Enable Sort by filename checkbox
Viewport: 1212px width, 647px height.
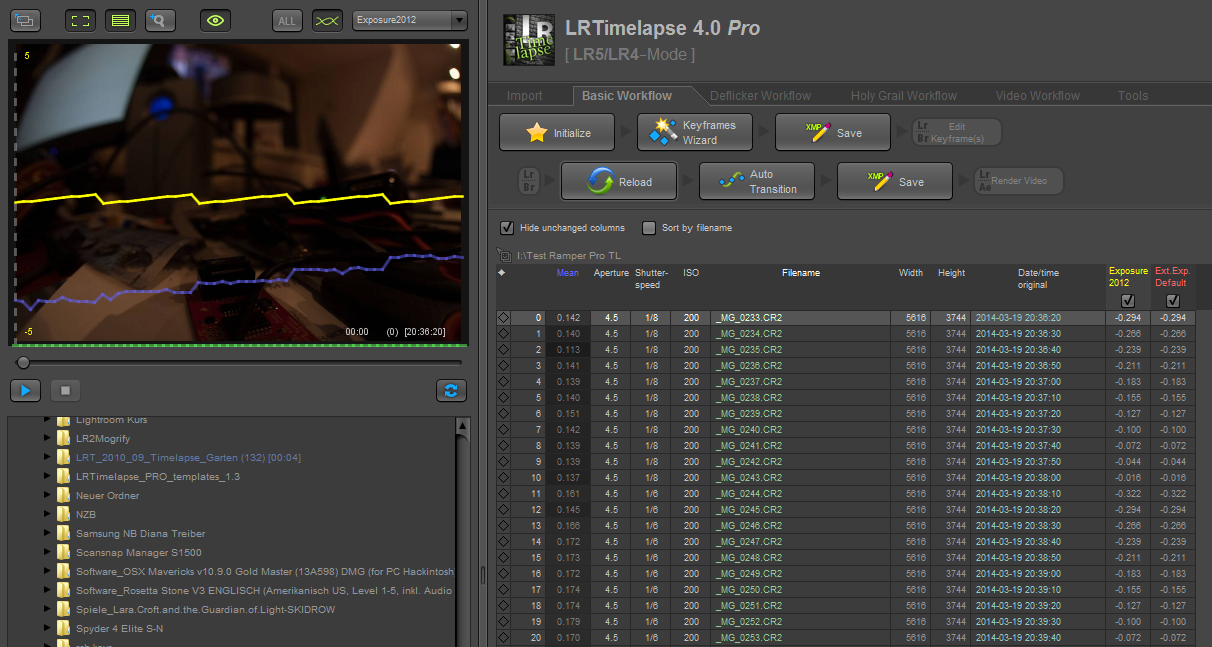(x=649, y=228)
